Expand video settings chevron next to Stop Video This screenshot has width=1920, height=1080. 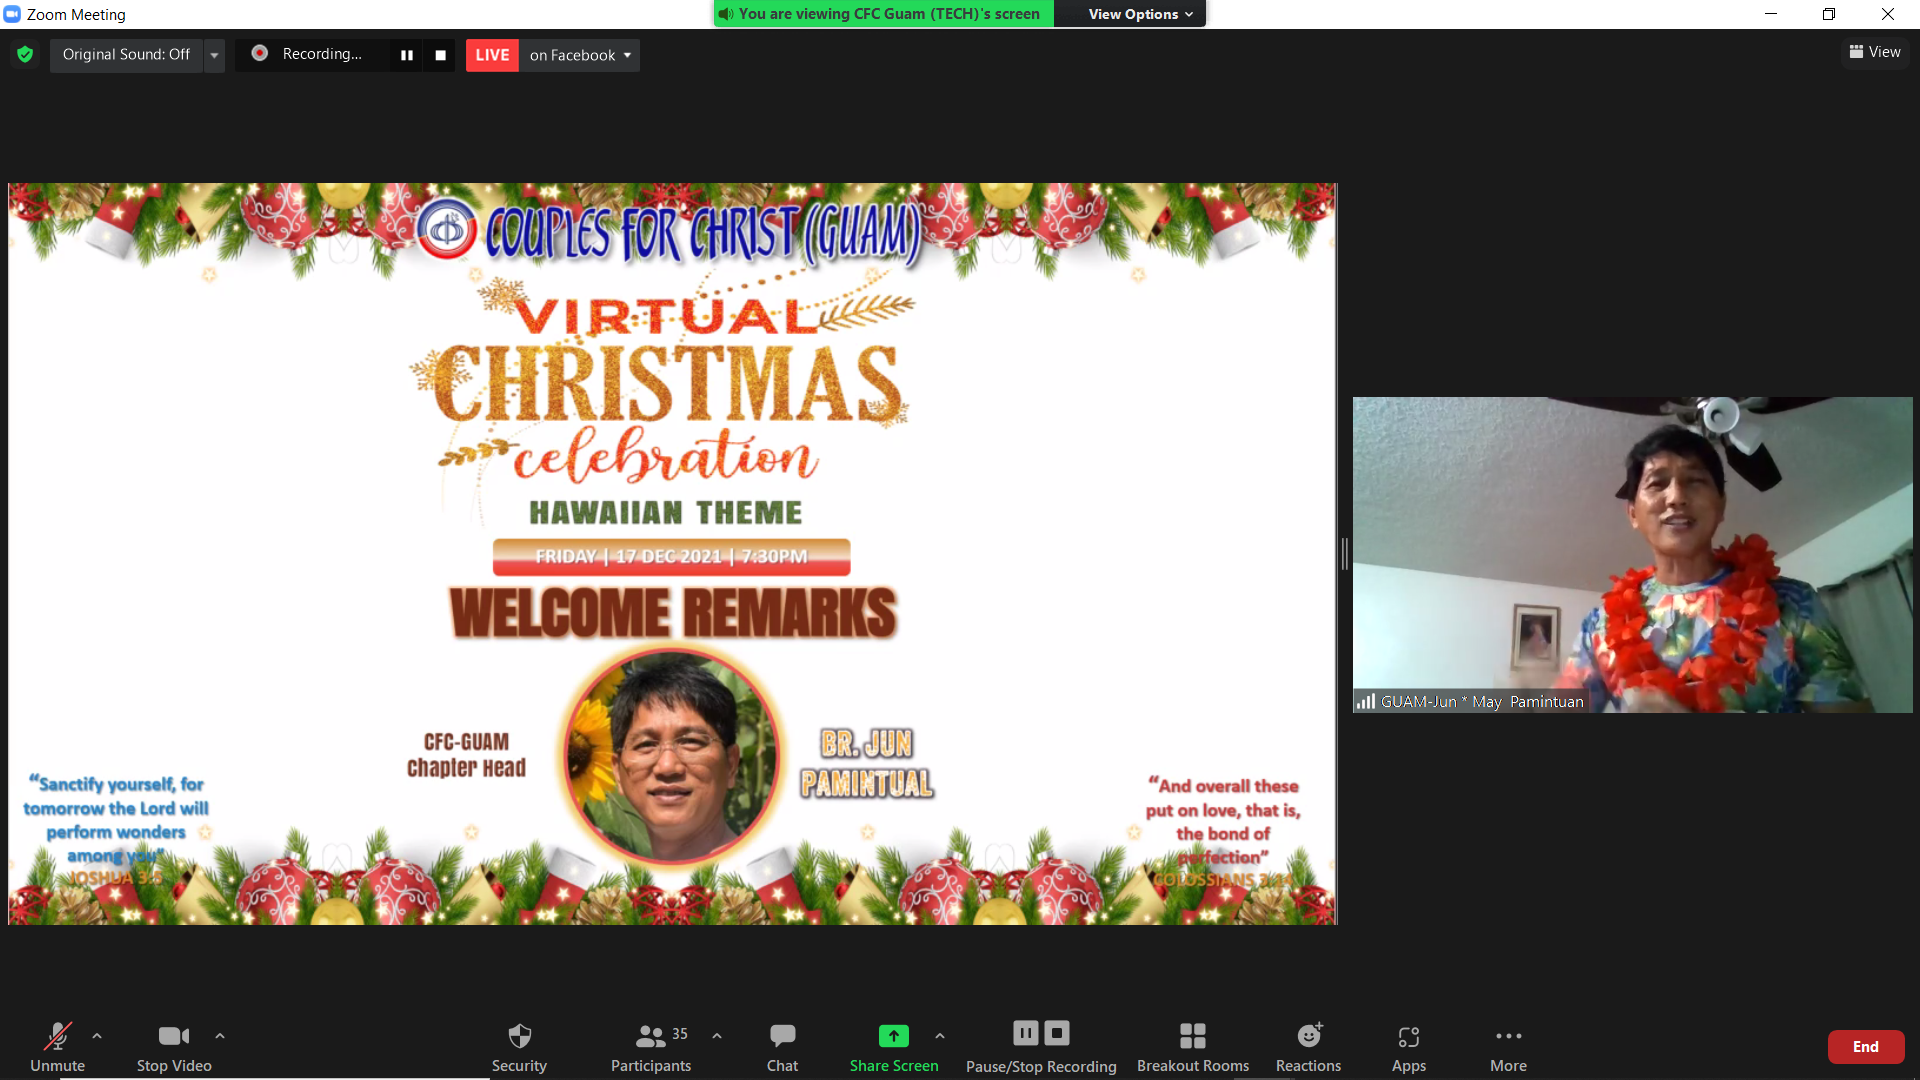coord(220,1036)
